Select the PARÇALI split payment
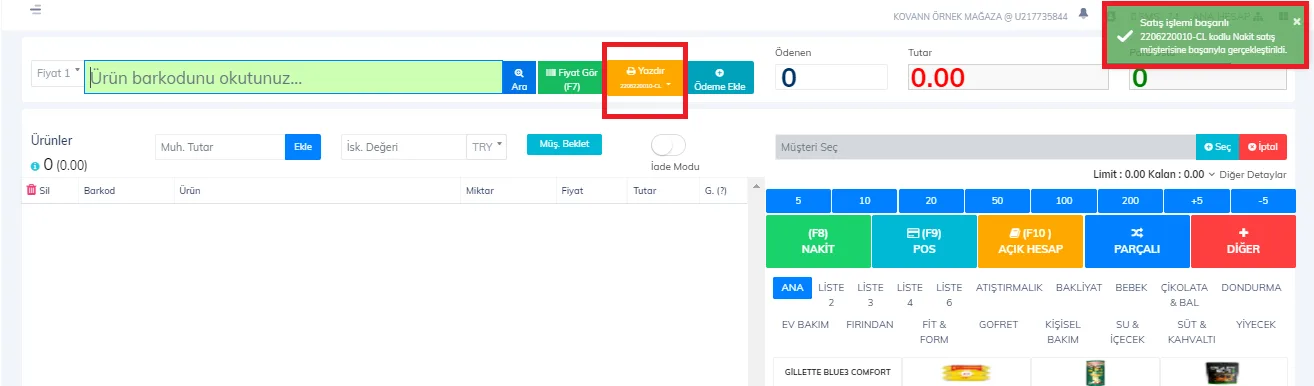This screenshot has width=1314, height=386. pyautogui.click(x=1137, y=241)
